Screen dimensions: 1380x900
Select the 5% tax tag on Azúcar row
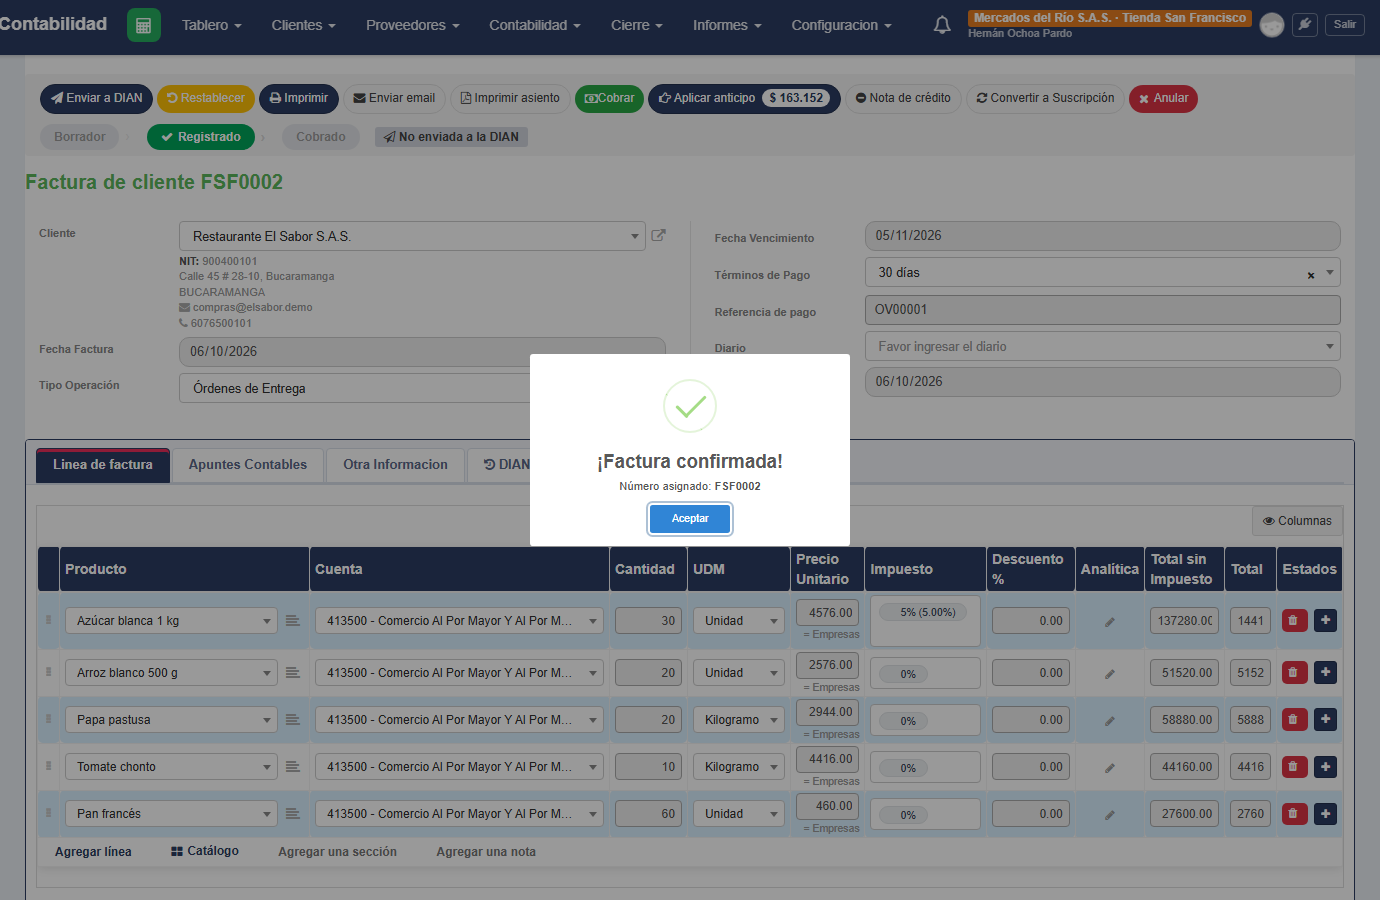click(x=922, y=612)
